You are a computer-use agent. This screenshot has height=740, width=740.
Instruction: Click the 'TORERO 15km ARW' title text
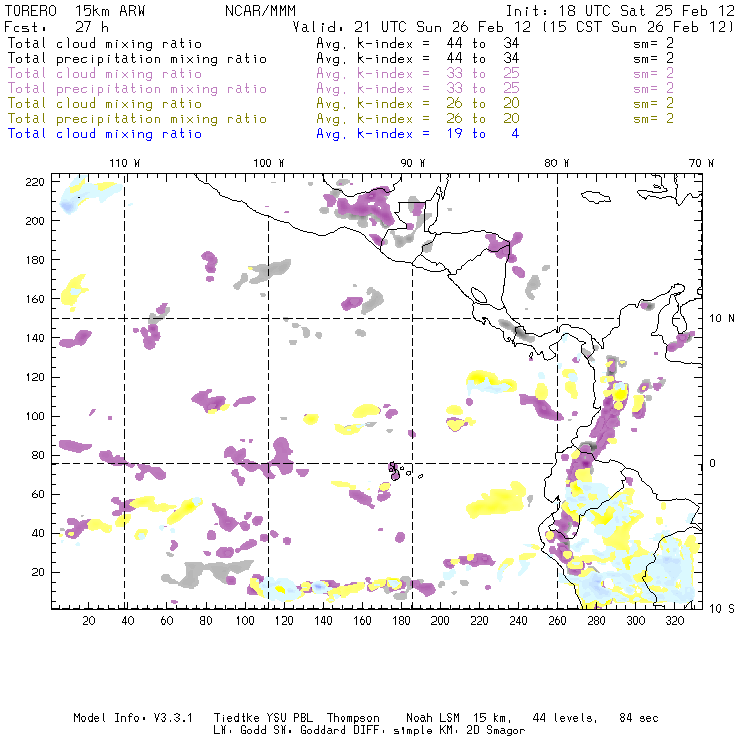[75, 11]
